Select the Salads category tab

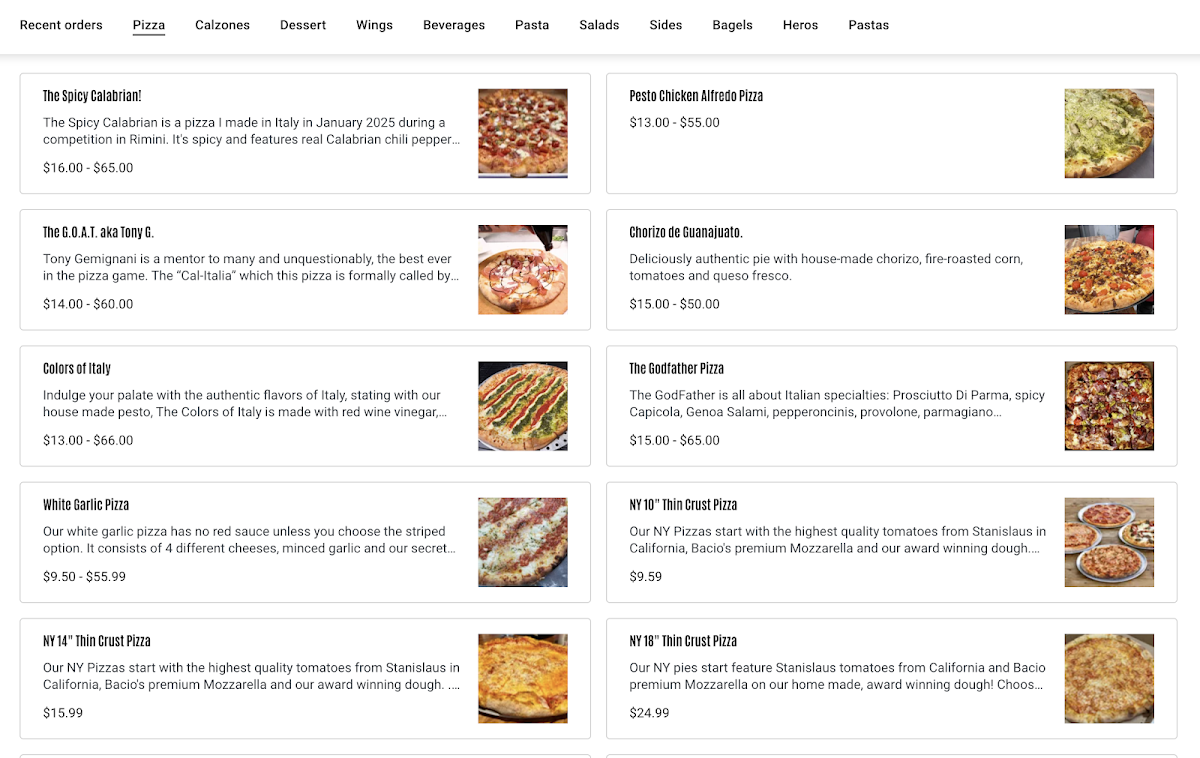[x=599, y=25]
